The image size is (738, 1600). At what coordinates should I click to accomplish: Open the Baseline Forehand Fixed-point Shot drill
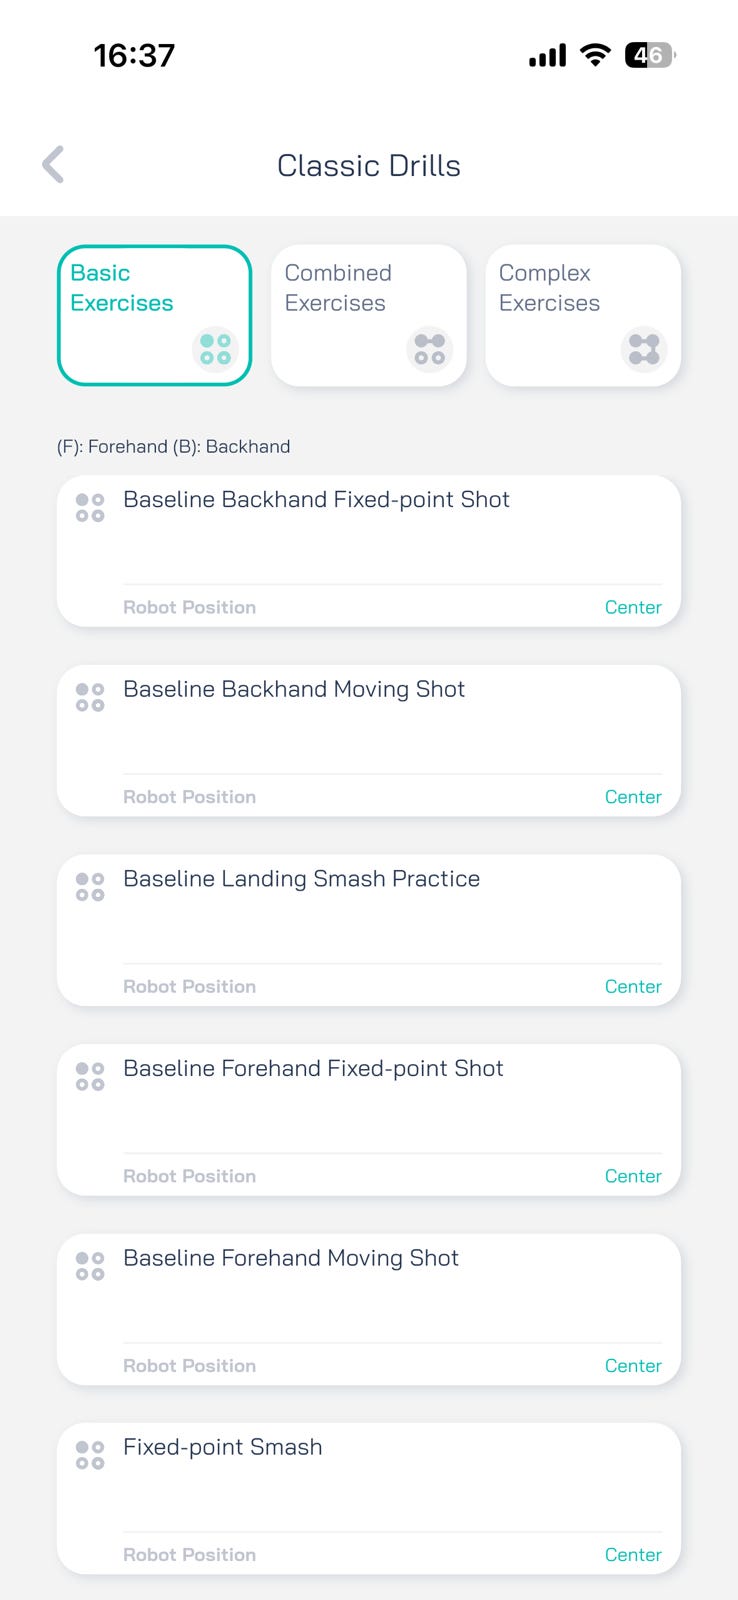[x=369, y=1120]
